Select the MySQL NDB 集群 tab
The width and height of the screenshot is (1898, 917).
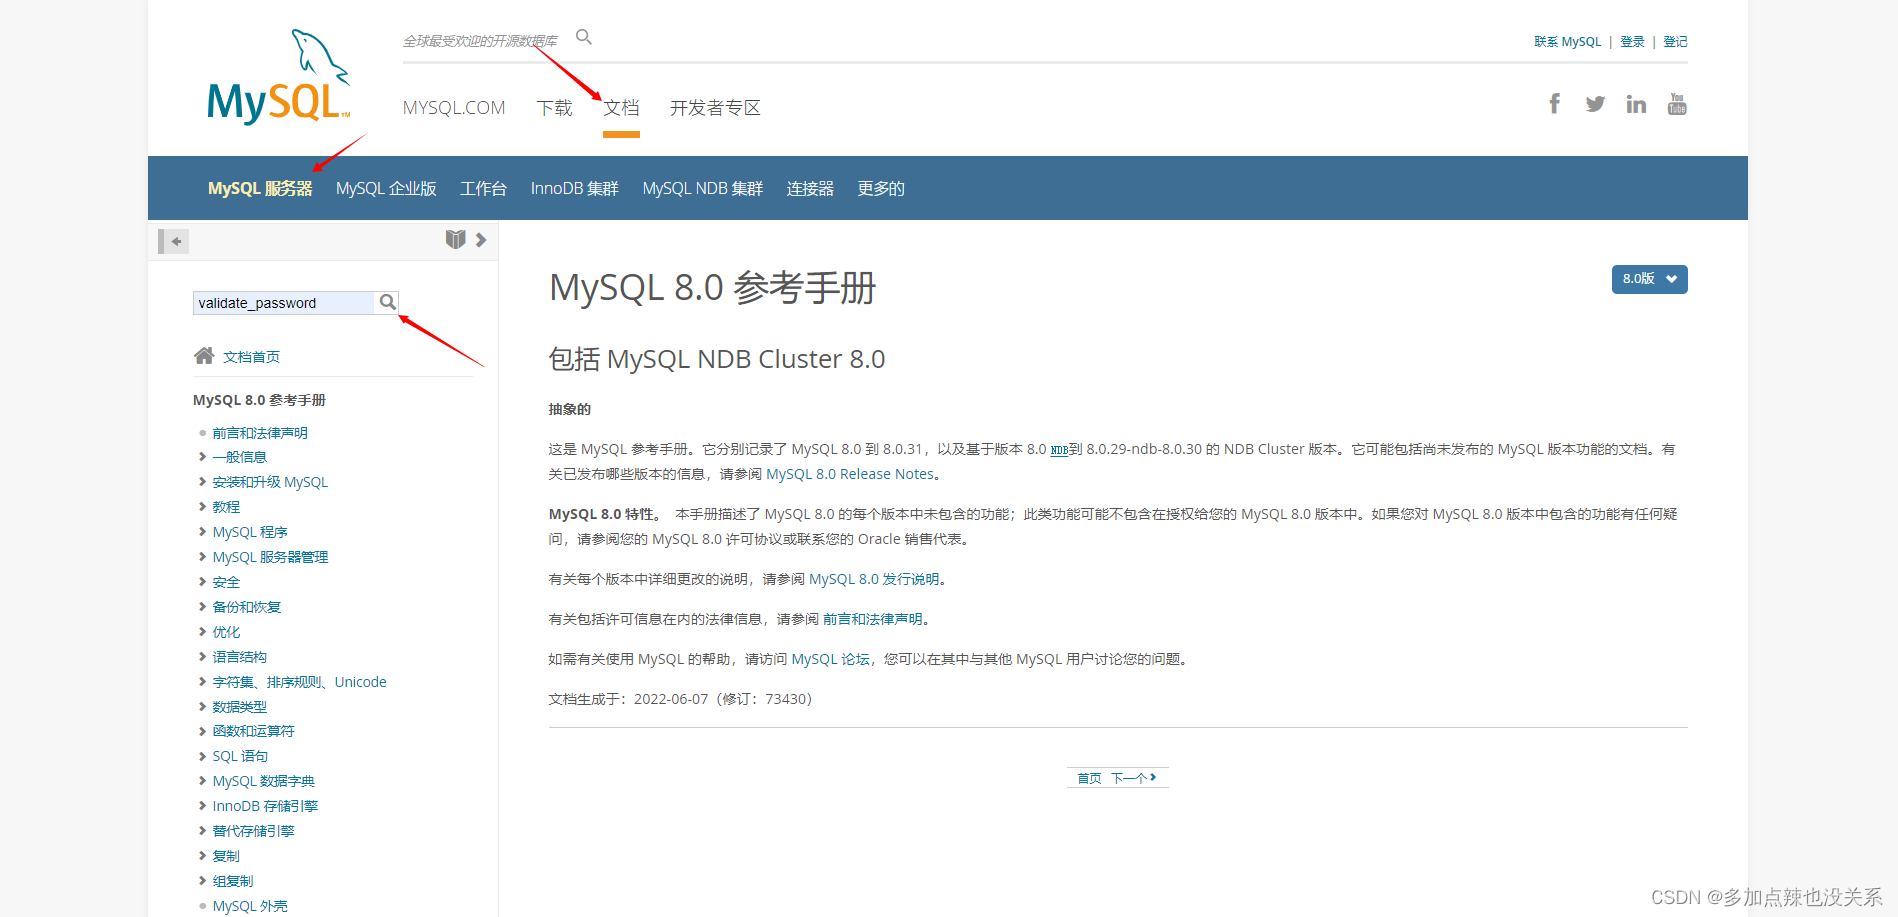pos(702,188)
